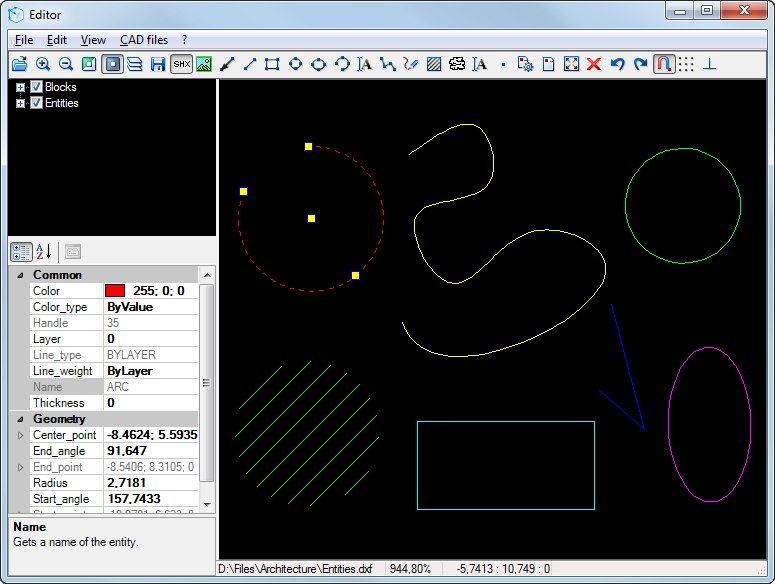This screenshot has width=775, height=584.
Task: Select the Polyline drawing tool
Action: pyautogui.click(x=388, y=64)
